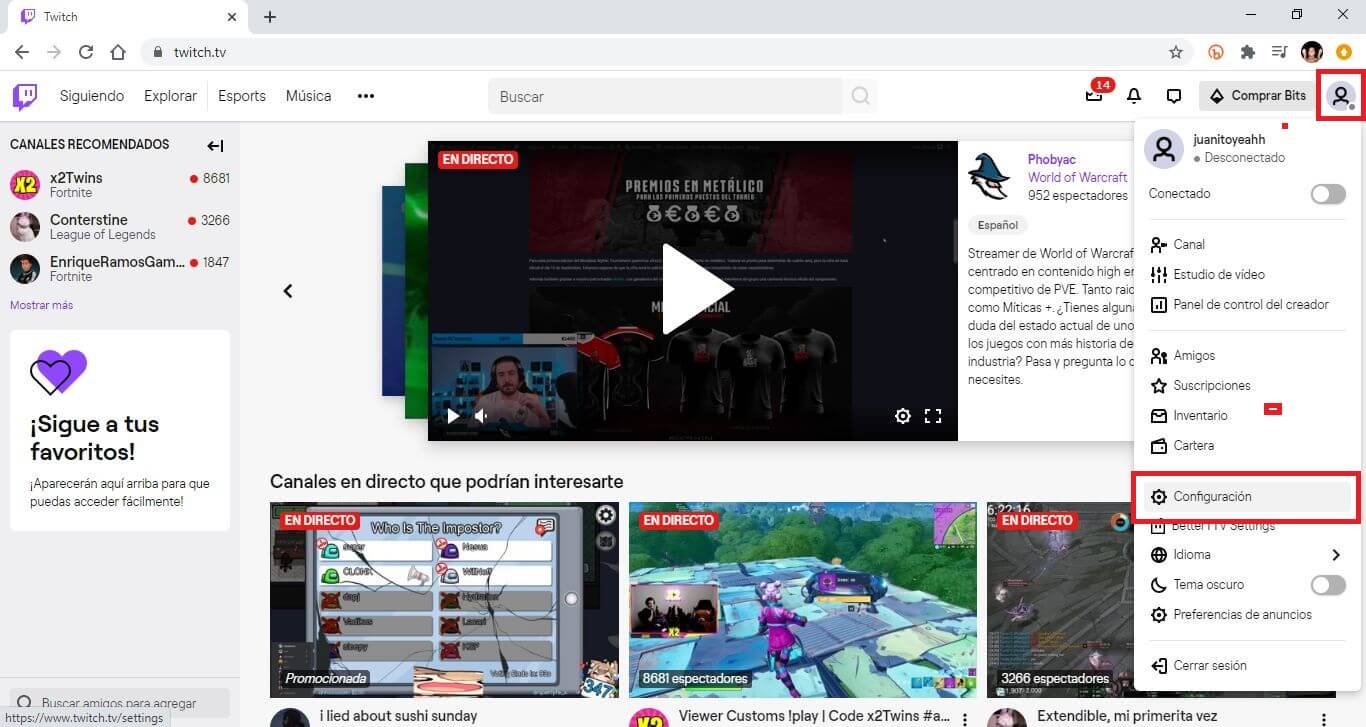
Task: Click the Conterstine channel avatar
Action: click(x=25, y=227)
